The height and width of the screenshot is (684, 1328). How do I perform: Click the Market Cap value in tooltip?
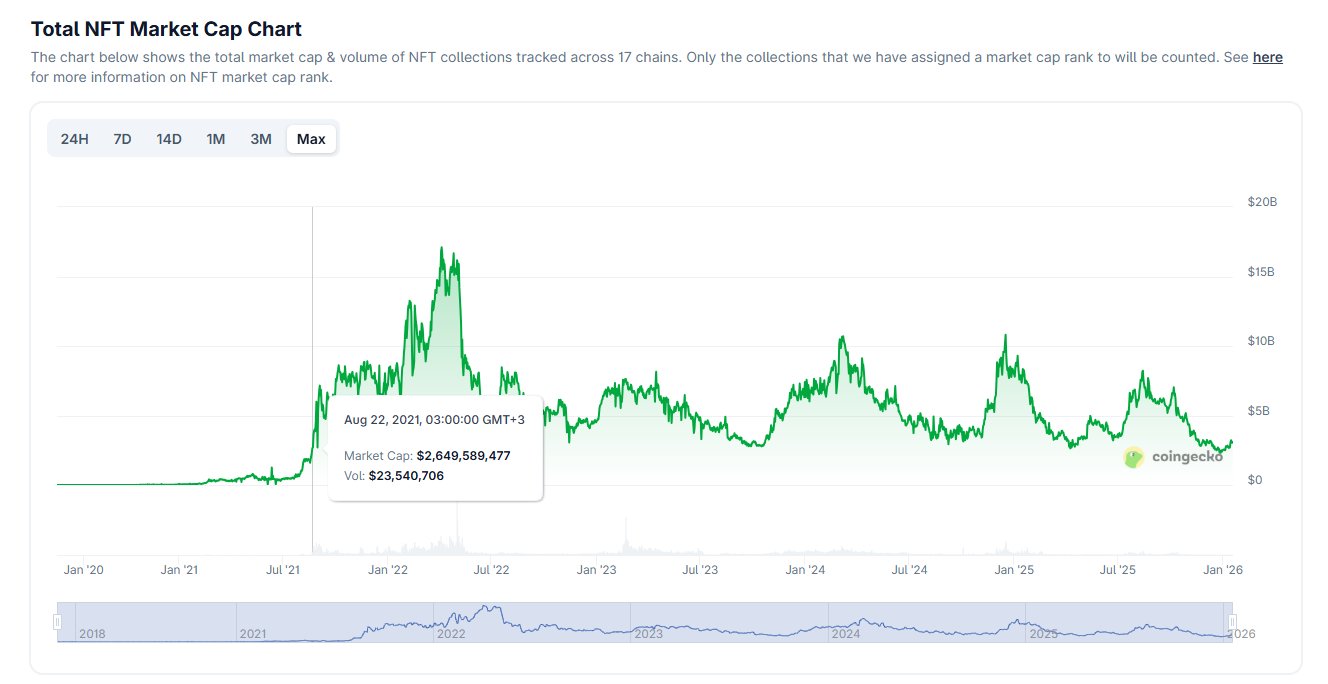[x=463, y=455]
